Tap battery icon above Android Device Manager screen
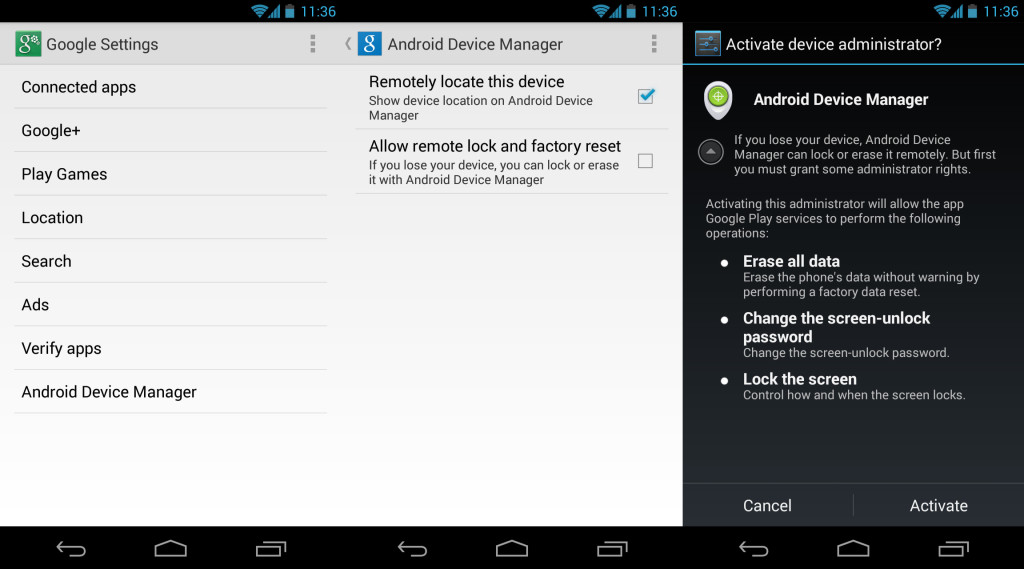The height and width of the screenshot is (569, 1024). point(631,11)
